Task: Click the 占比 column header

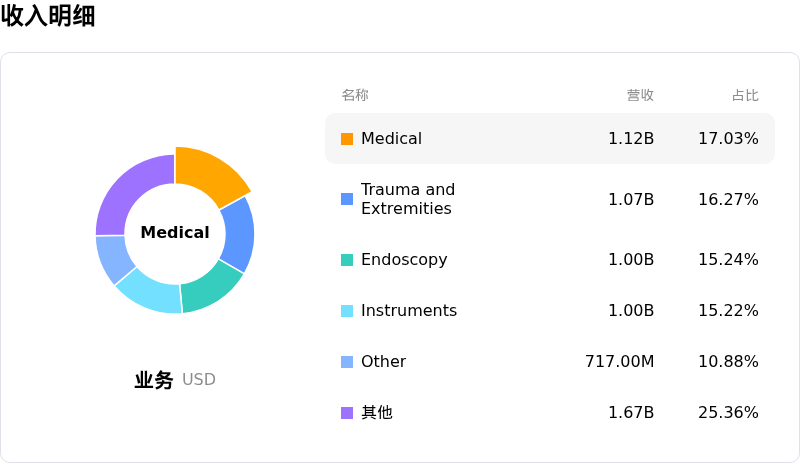Action: 745,95
